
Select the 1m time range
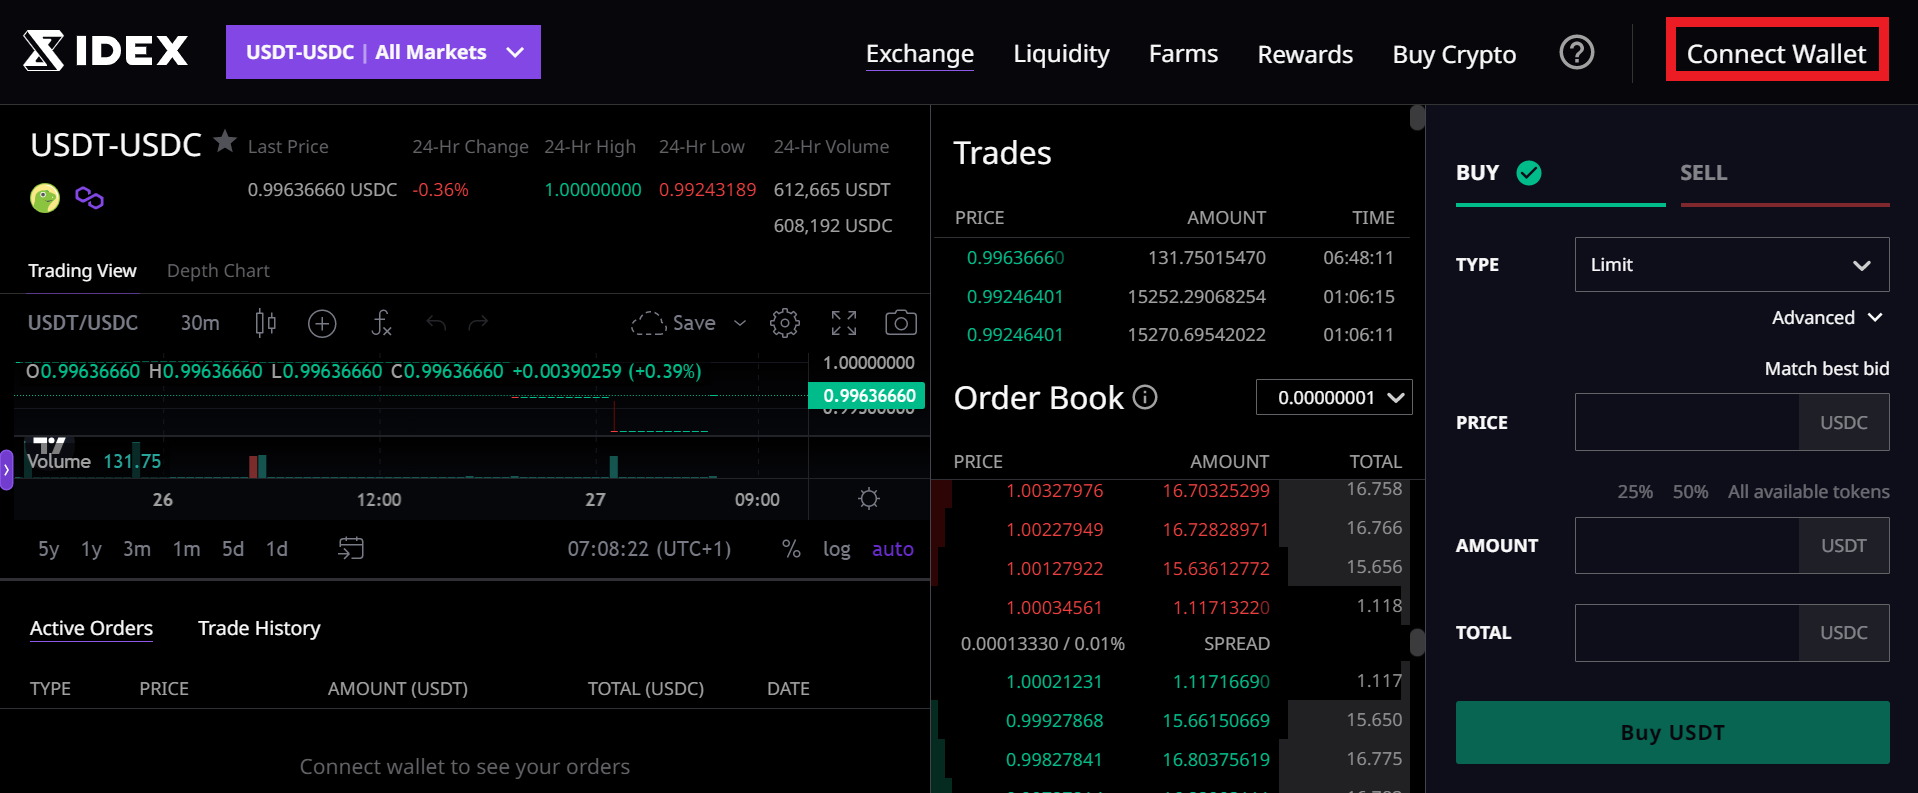point(186,549)
